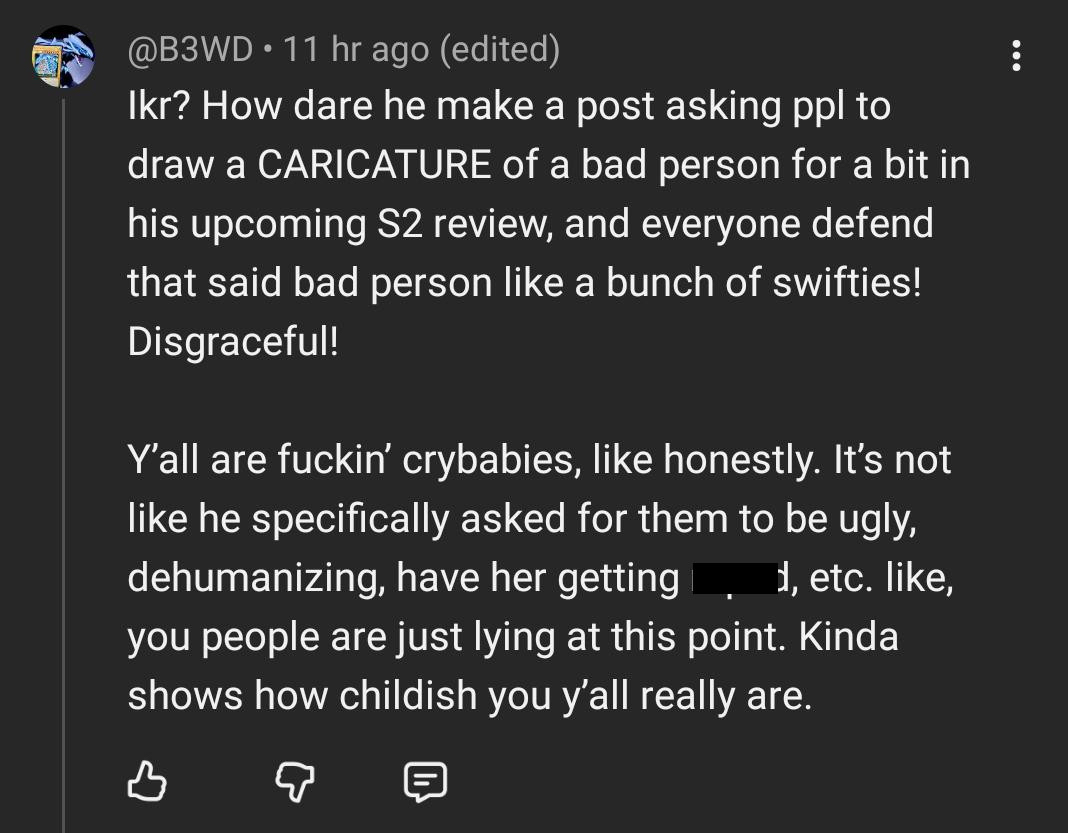Open the @B3WD profile avatar

63,57
